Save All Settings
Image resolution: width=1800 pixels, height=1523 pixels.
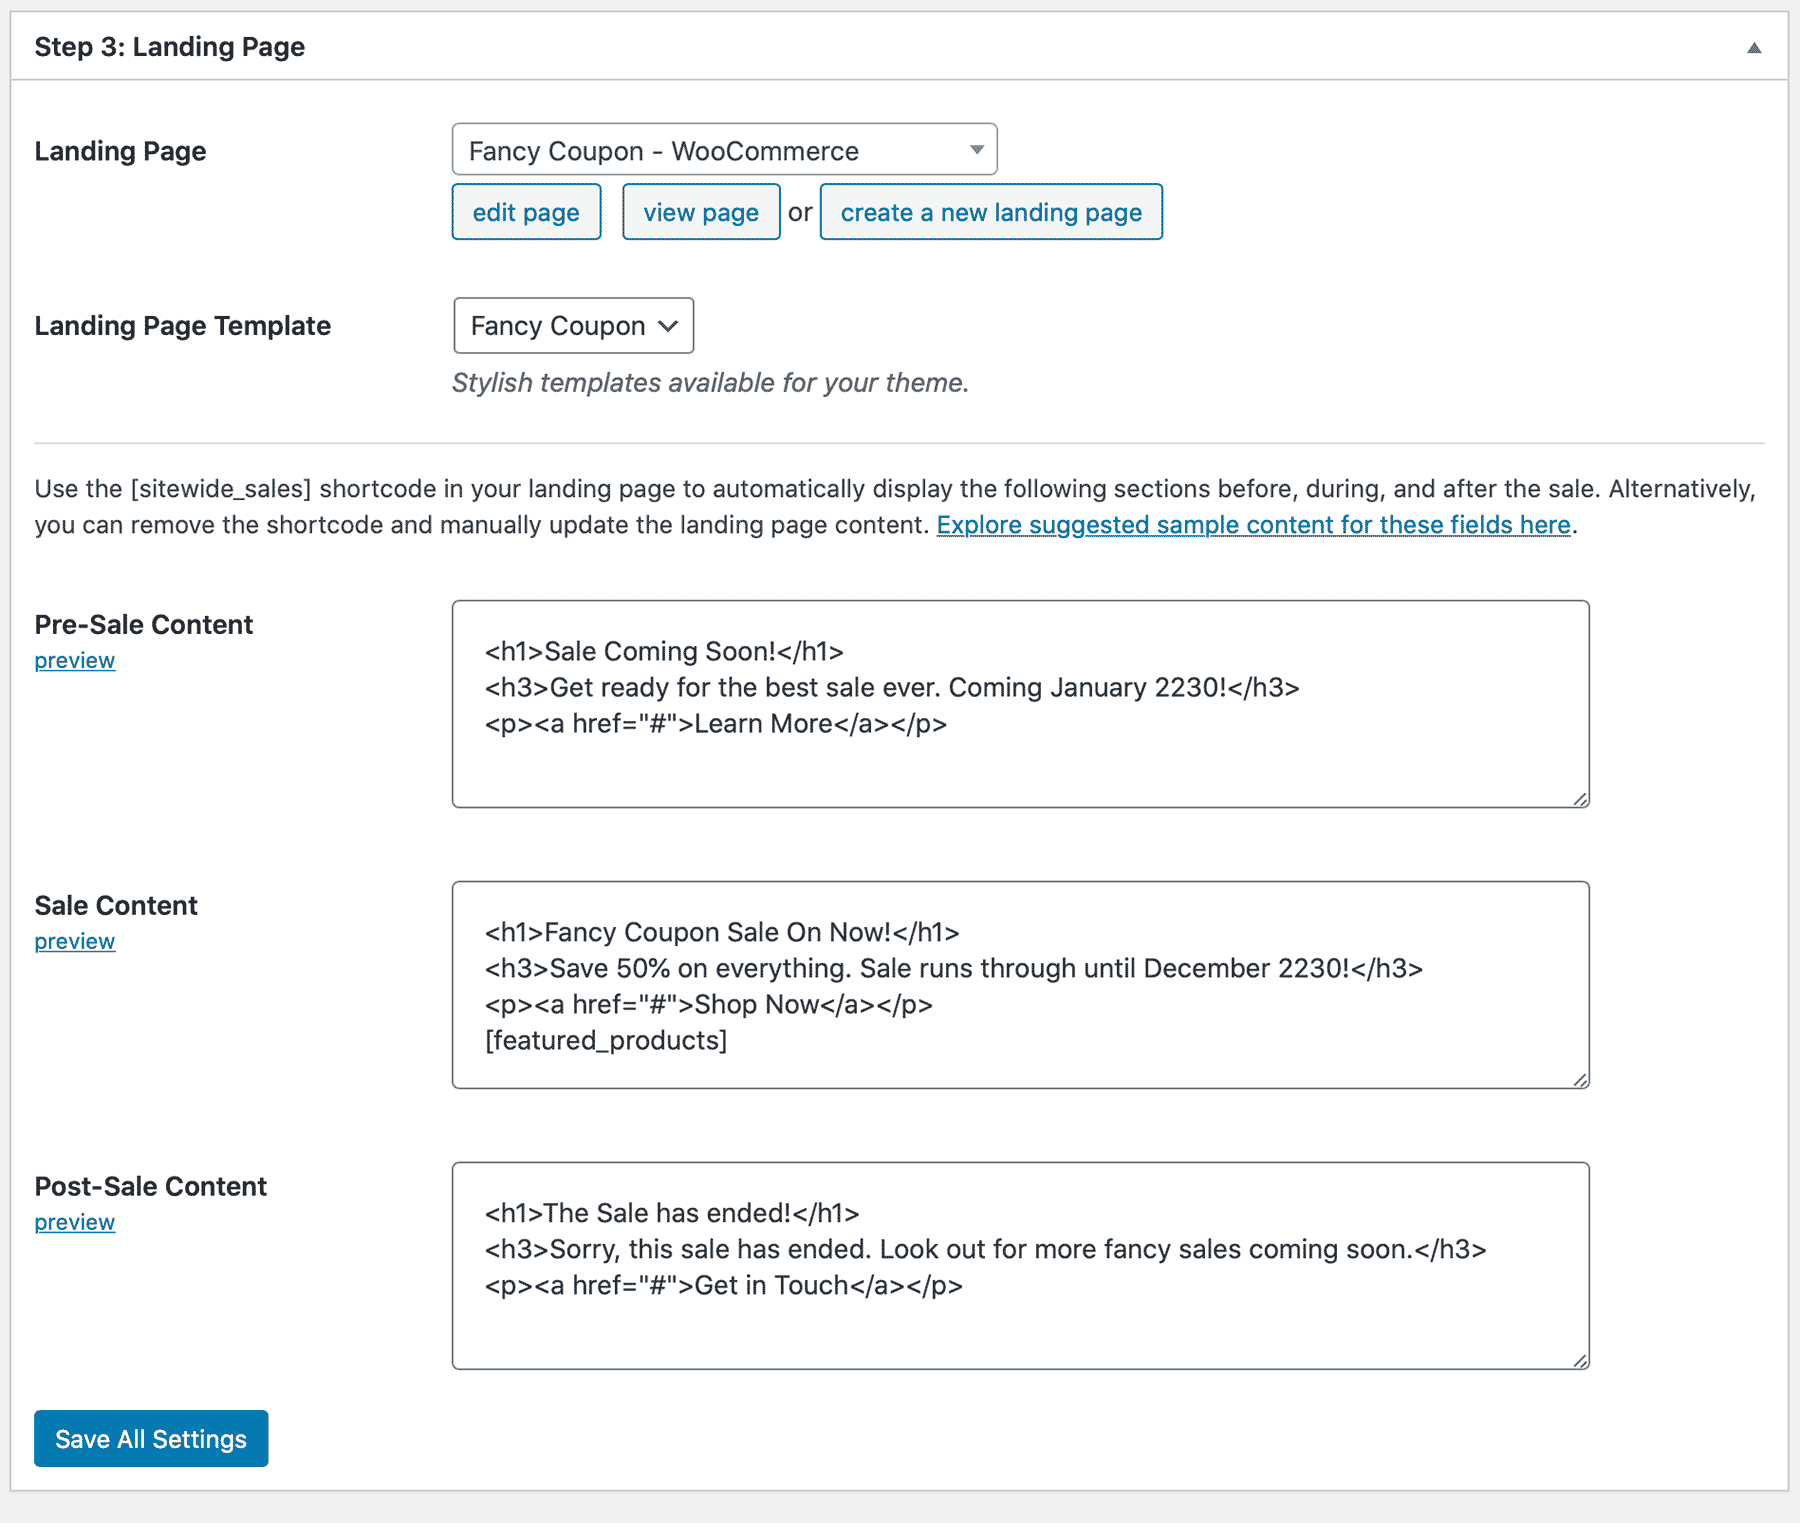(151, 1438)
